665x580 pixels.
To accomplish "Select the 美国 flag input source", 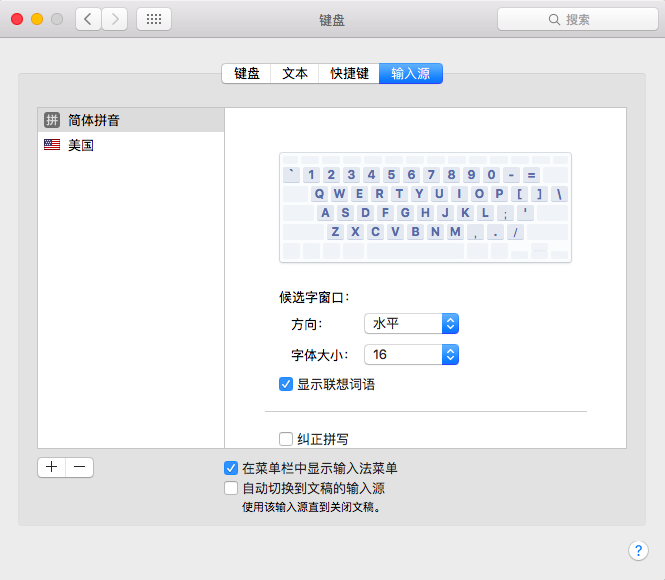I will 52,145.
